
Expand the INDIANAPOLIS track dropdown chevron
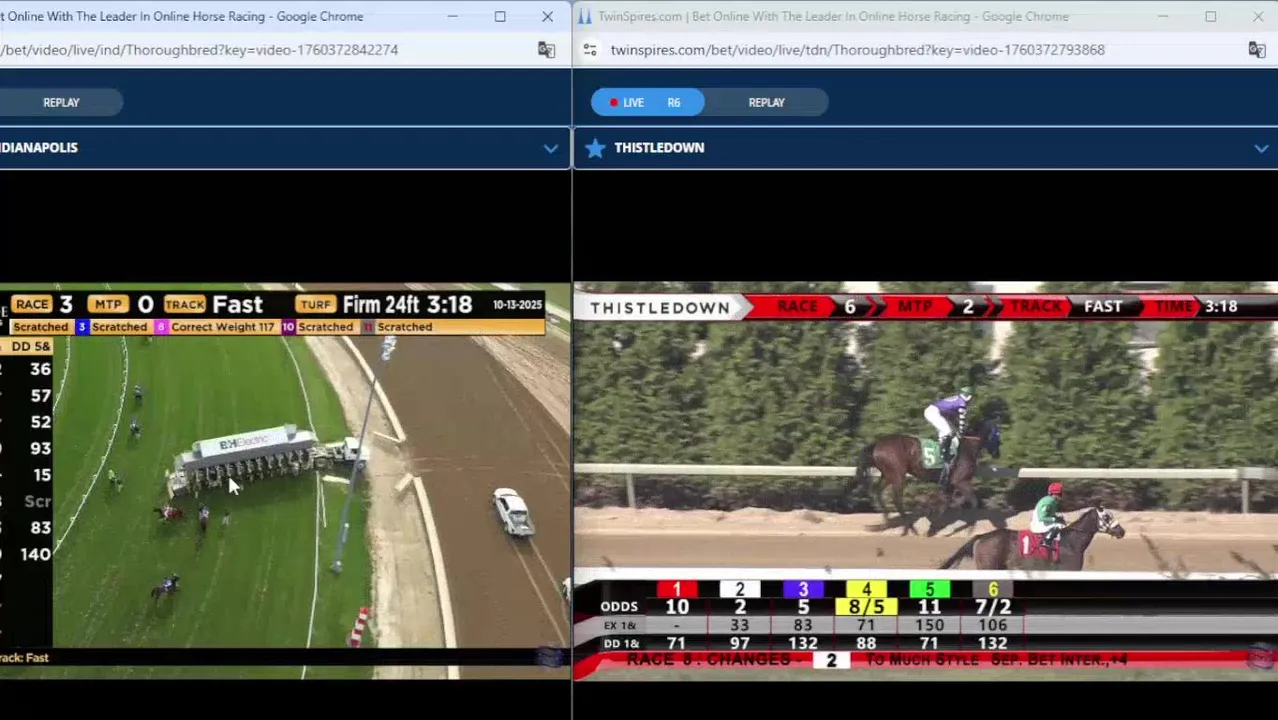tap(550, 148)
